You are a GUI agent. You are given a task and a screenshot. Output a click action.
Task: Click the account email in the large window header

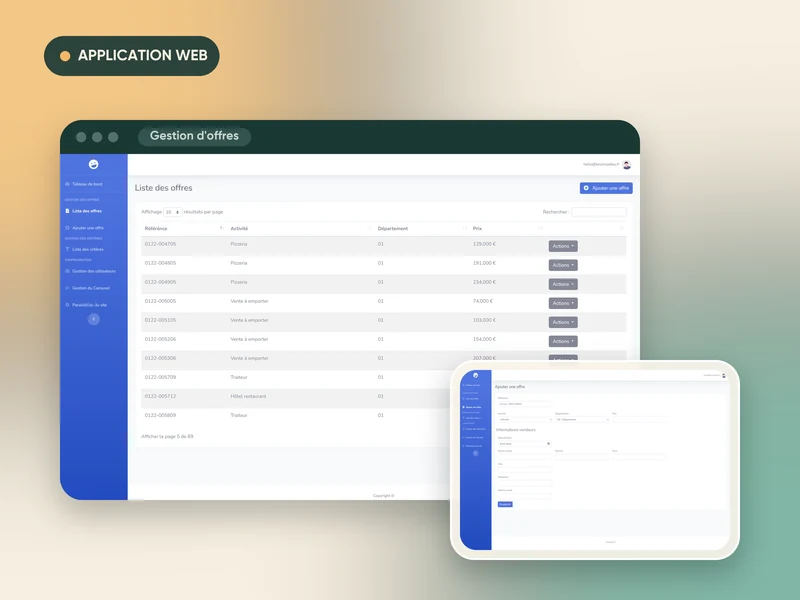[601, 164]
